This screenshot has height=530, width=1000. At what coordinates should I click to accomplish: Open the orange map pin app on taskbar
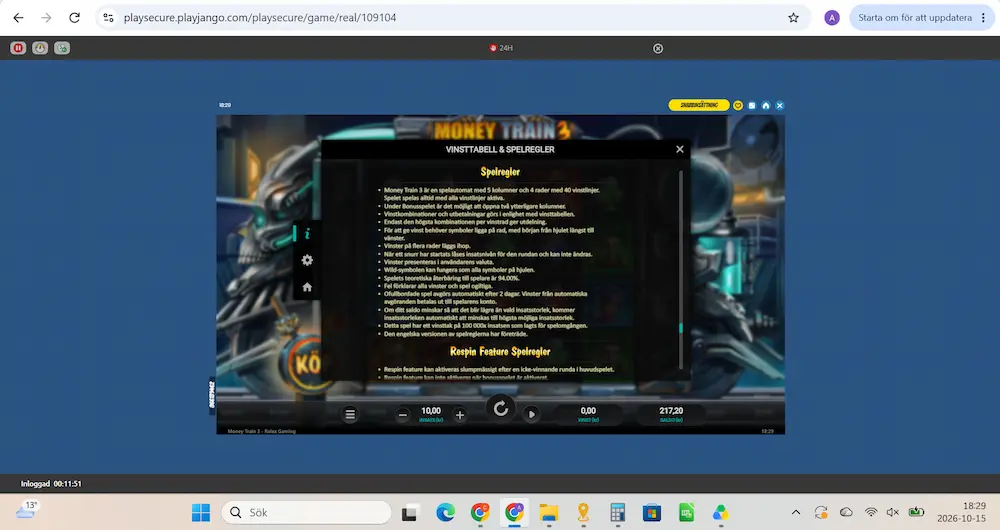583,512
